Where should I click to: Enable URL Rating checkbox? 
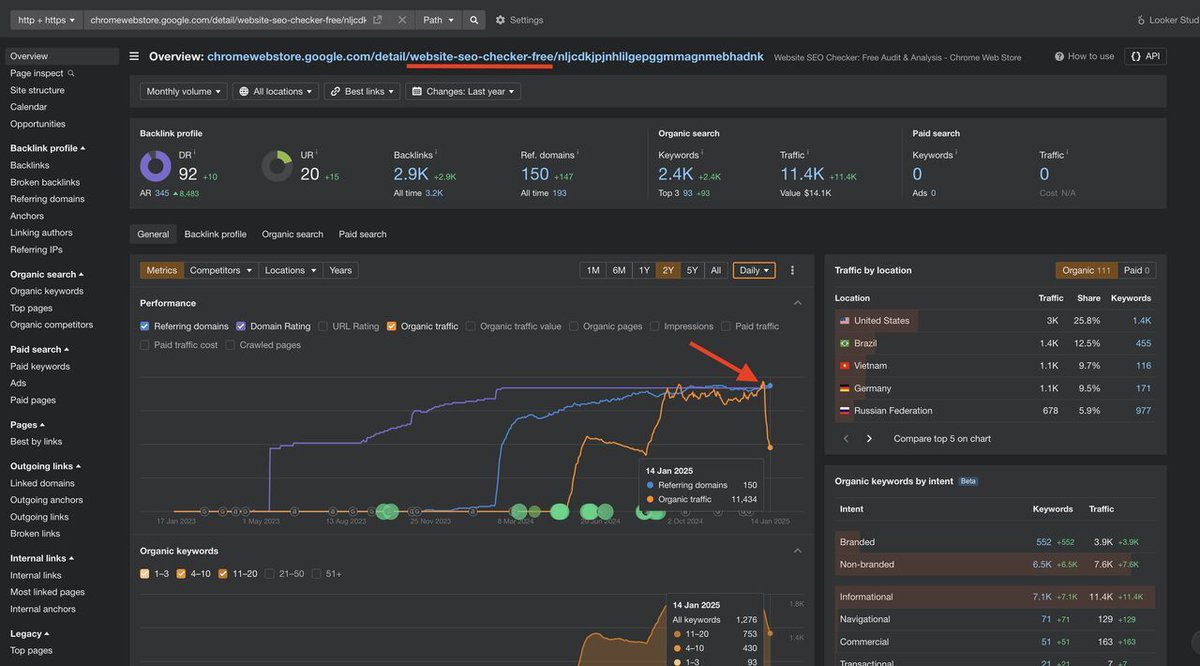pos(322,326)
